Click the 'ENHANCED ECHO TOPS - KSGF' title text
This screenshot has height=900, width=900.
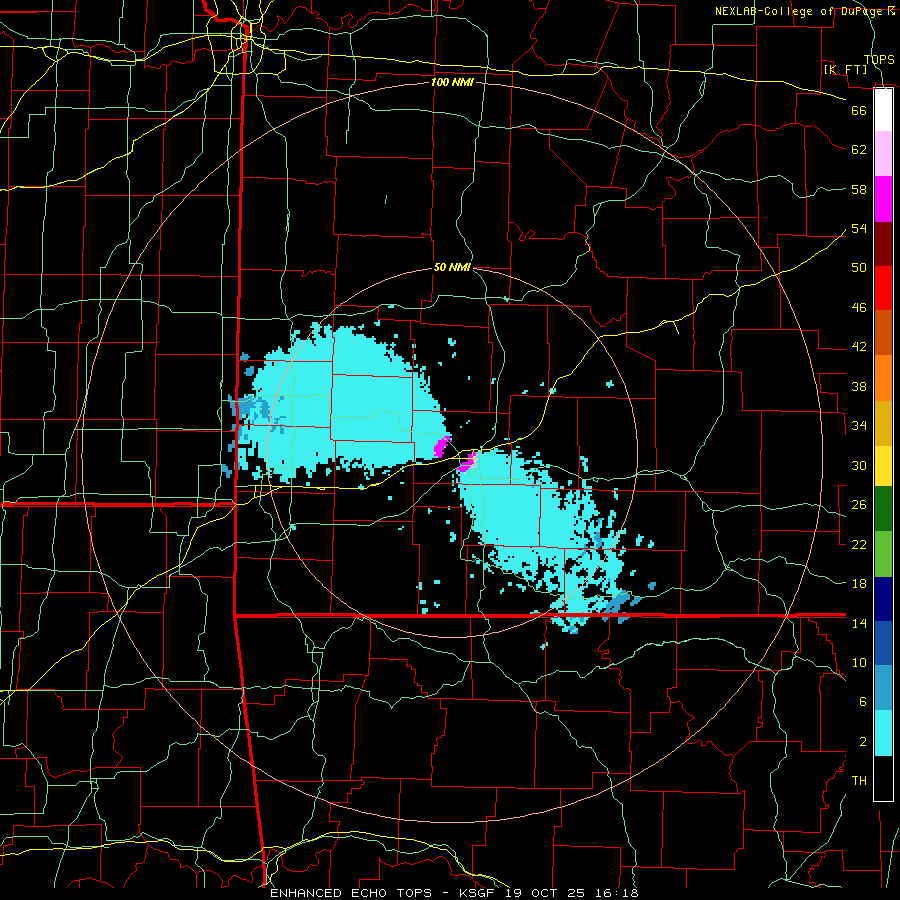pos(383,893)
